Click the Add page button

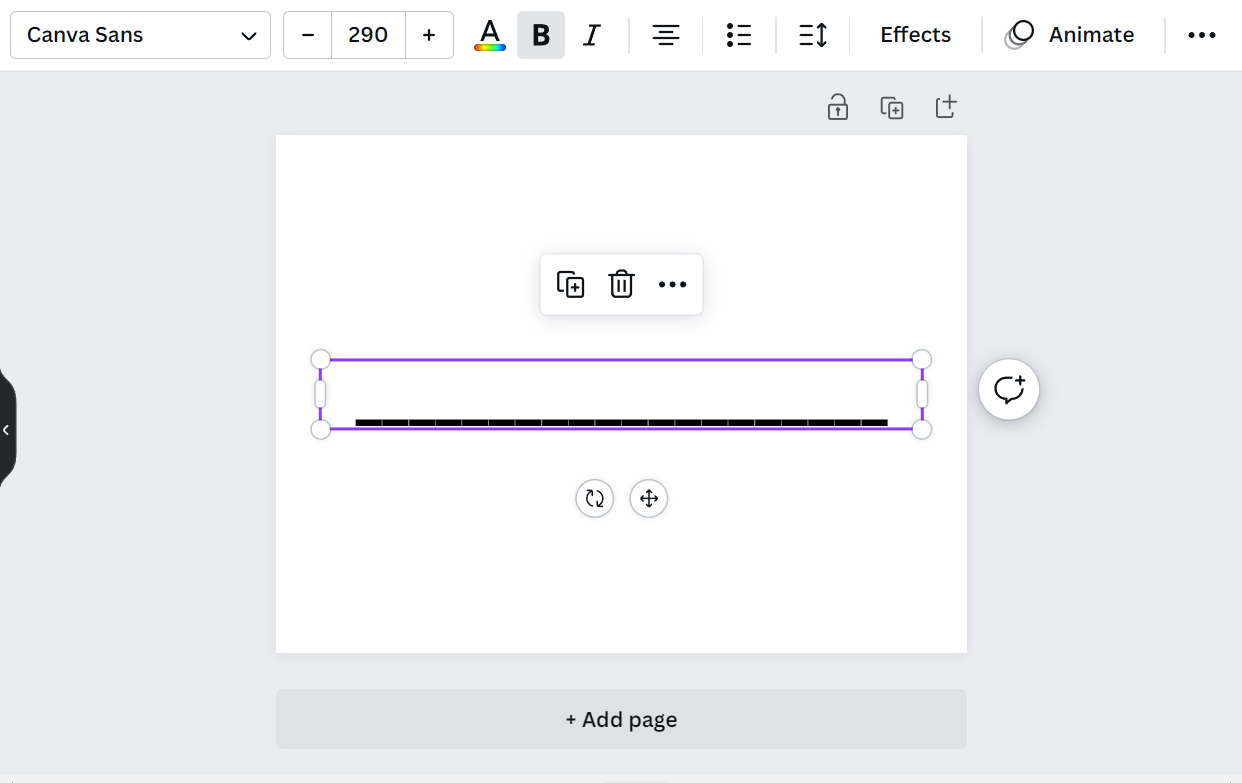tap(621, 718)
